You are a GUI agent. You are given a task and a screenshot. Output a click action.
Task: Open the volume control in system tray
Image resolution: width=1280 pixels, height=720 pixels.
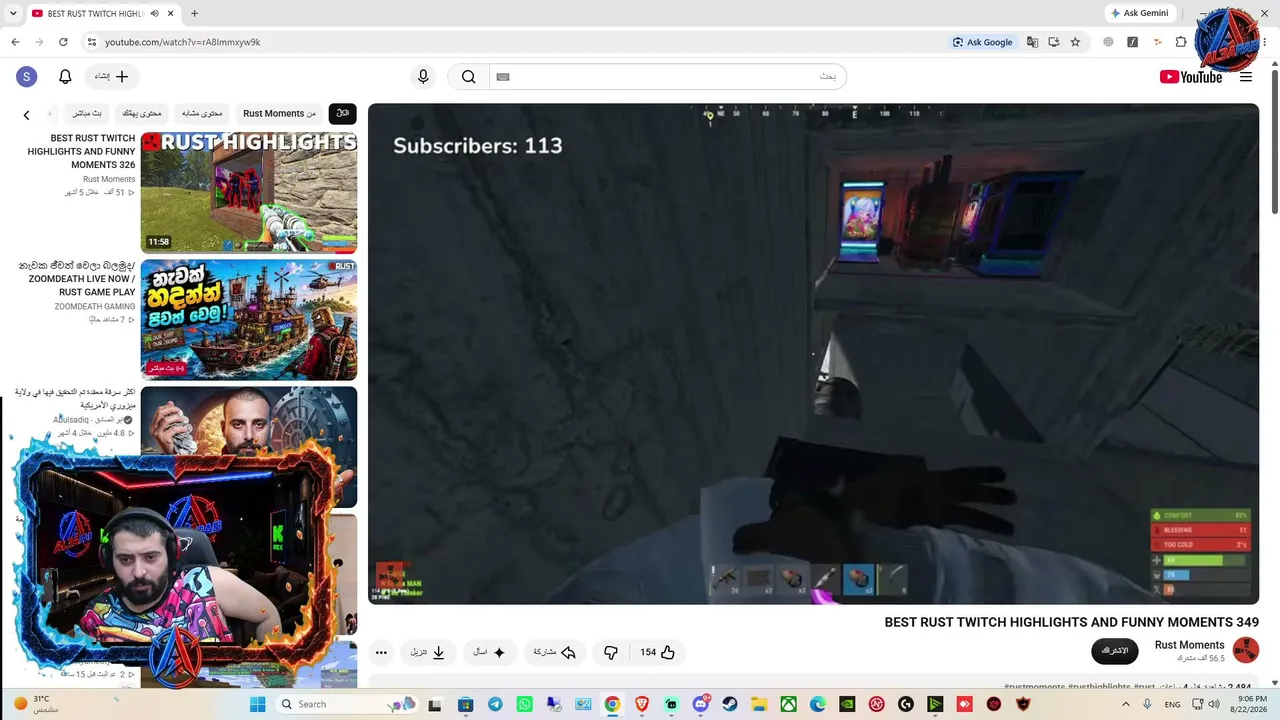click(x=1214, y=704)
